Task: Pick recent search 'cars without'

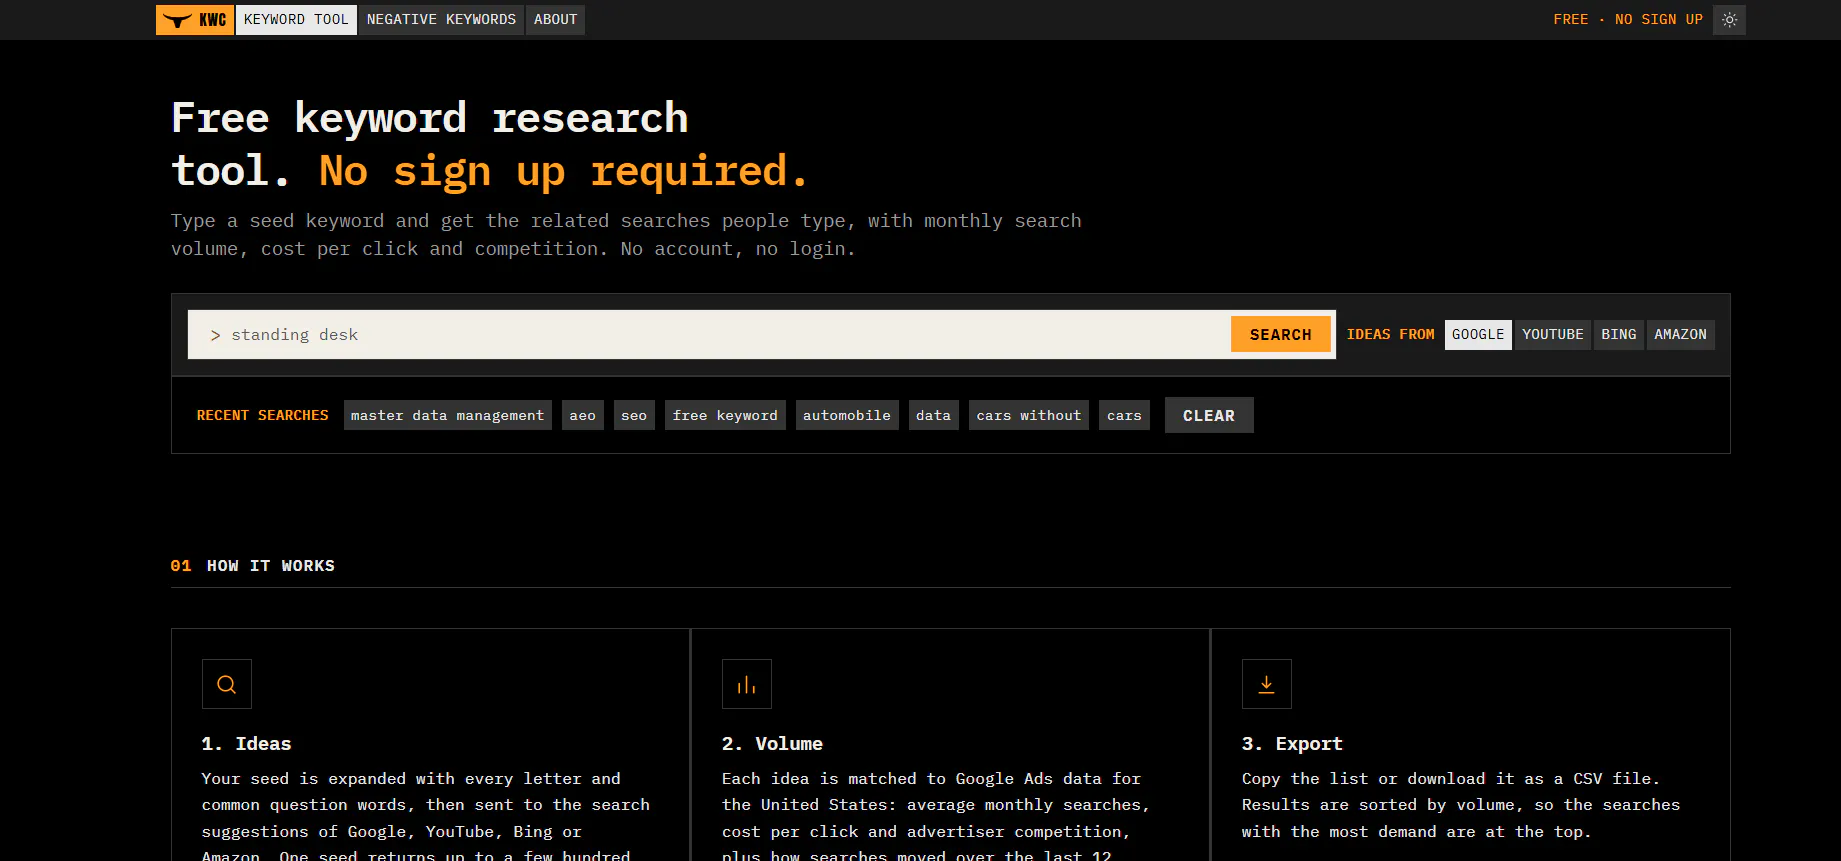Action: coord(1029,415)
